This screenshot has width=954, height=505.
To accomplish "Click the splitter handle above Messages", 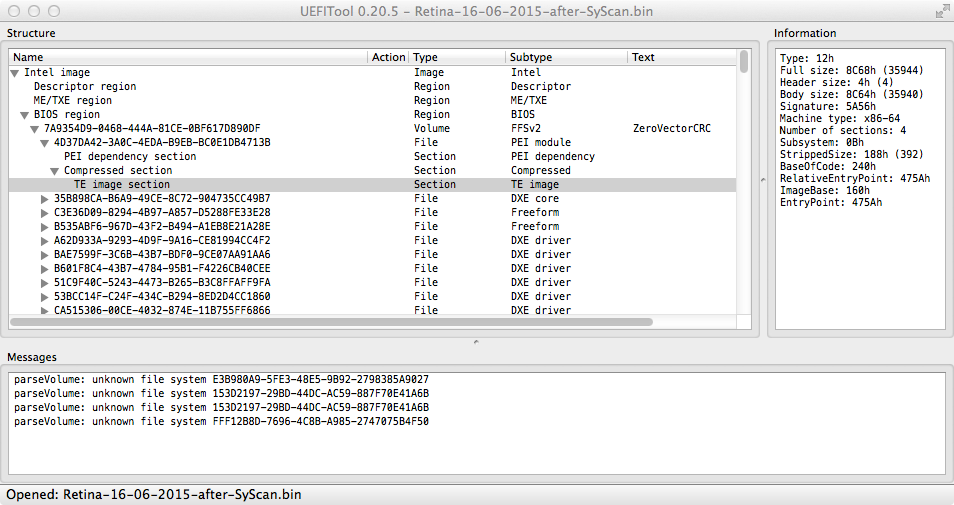I will click(476, 342).
